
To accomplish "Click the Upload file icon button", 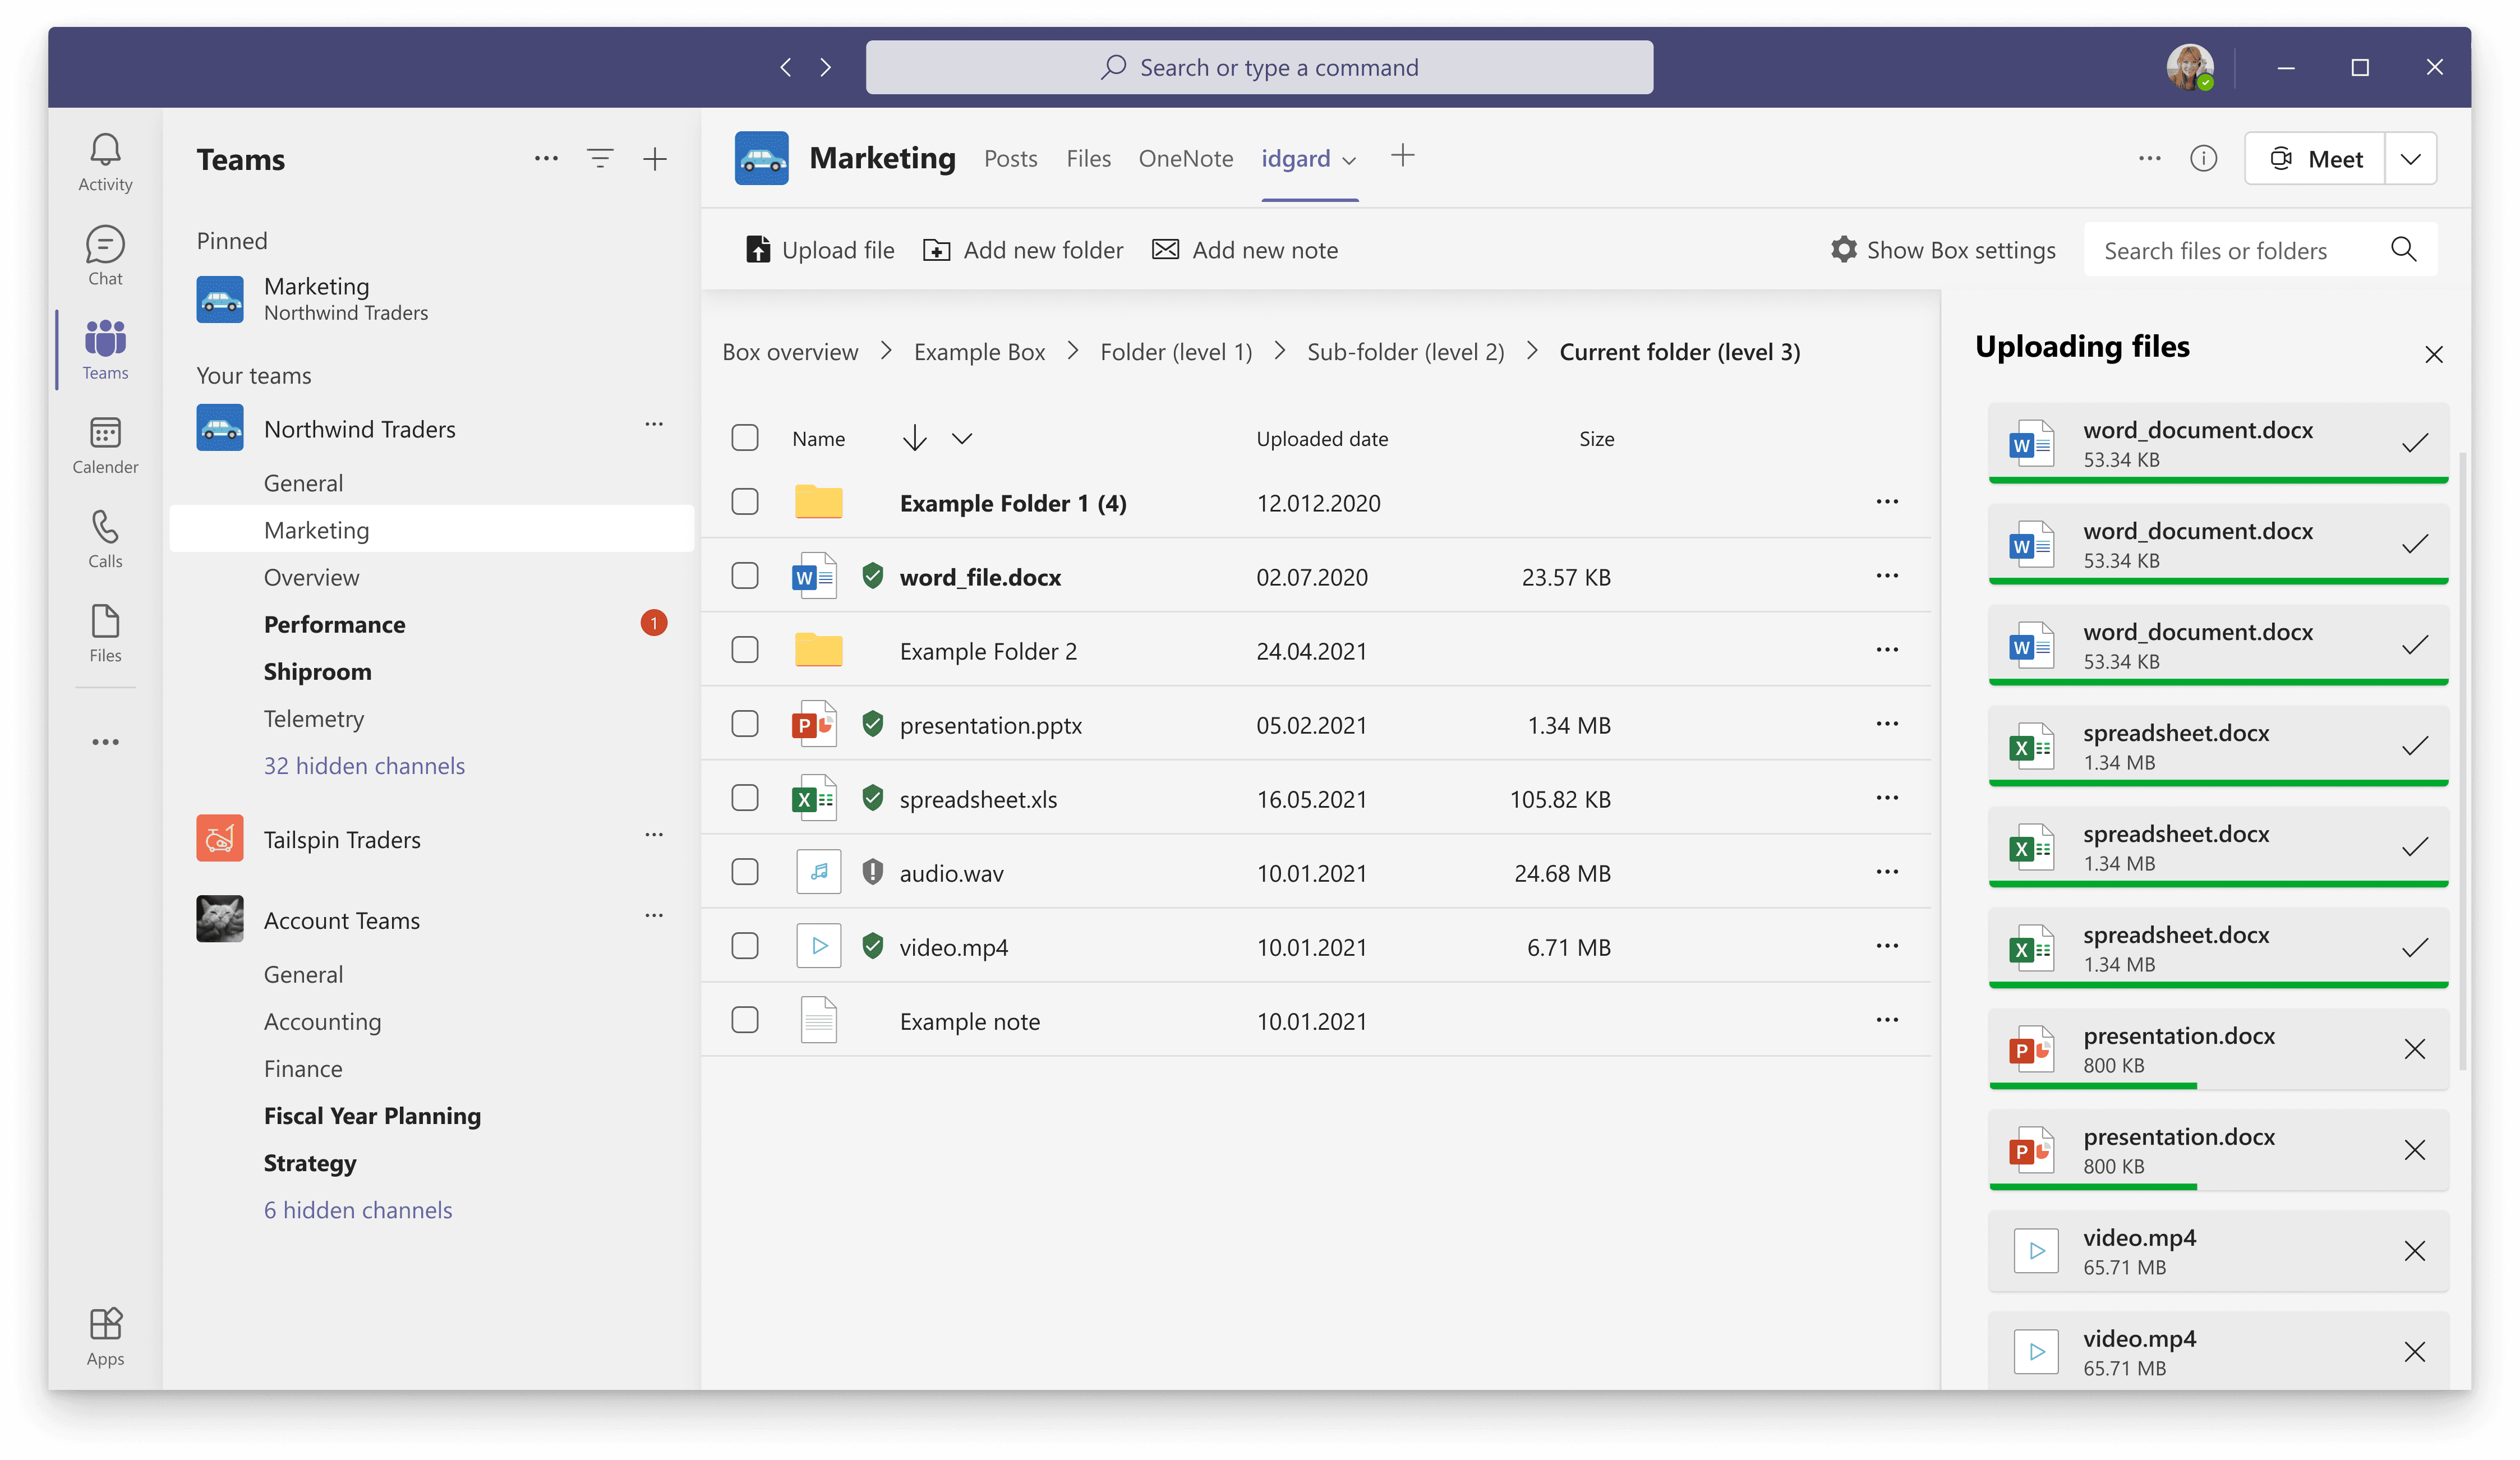I will pyautogui.click(x=758, y=250).
